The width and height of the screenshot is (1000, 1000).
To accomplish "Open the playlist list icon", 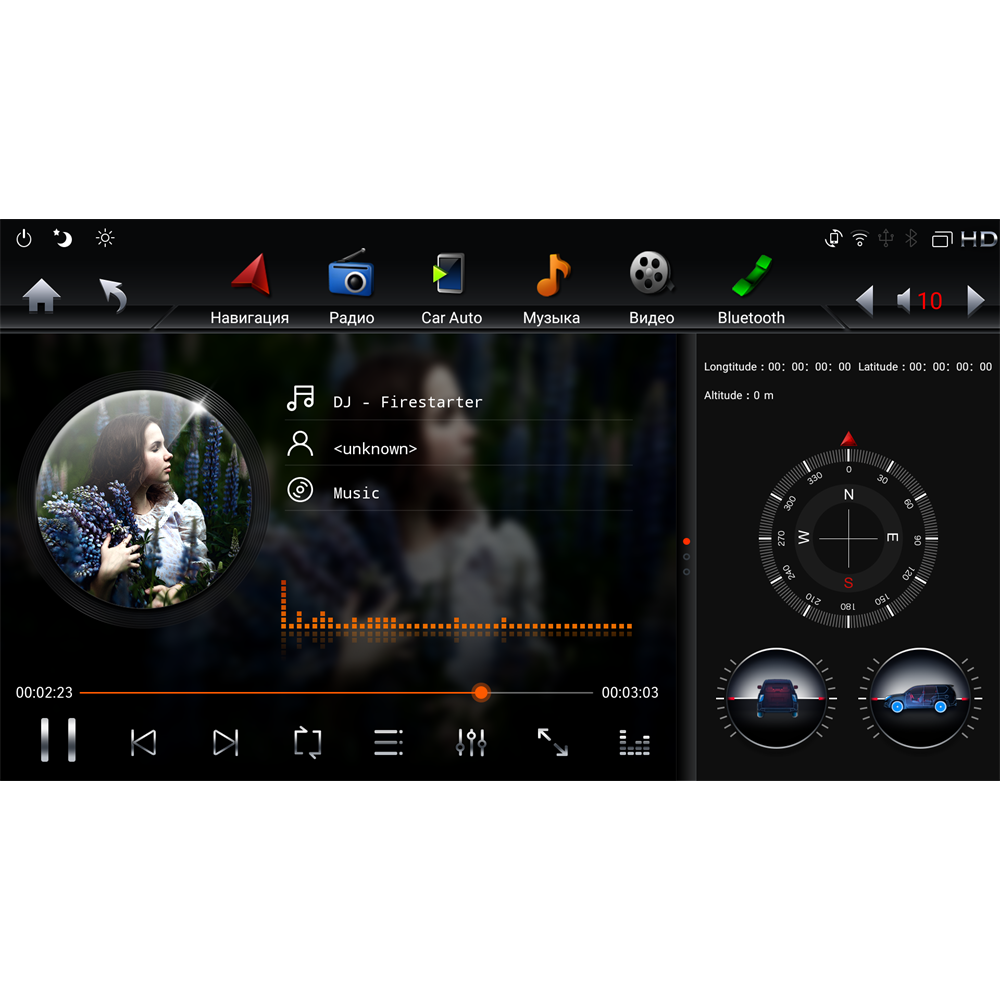I will pyautogui.click(x=388, y=742).
